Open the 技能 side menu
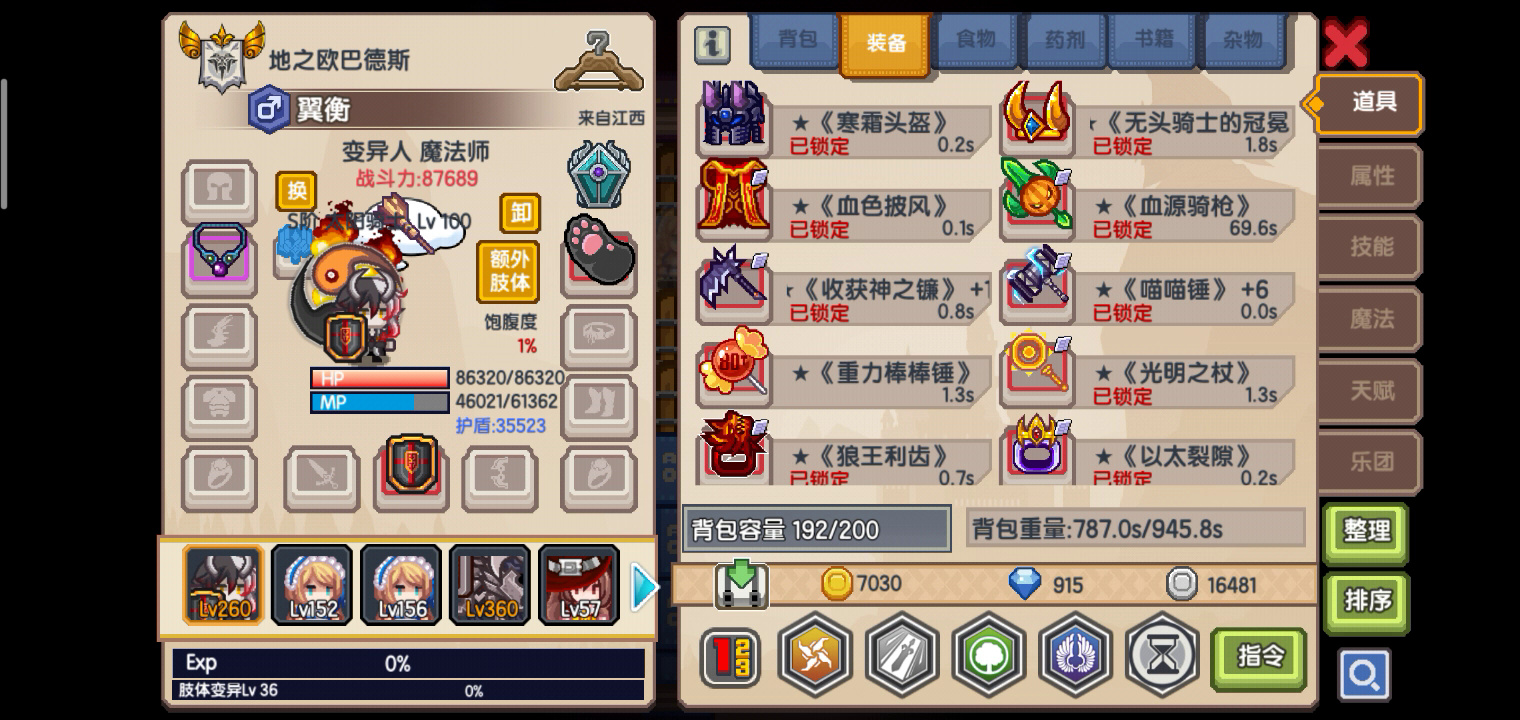Viewport: 1520px width, 720px height. (x=1371, y=247)
